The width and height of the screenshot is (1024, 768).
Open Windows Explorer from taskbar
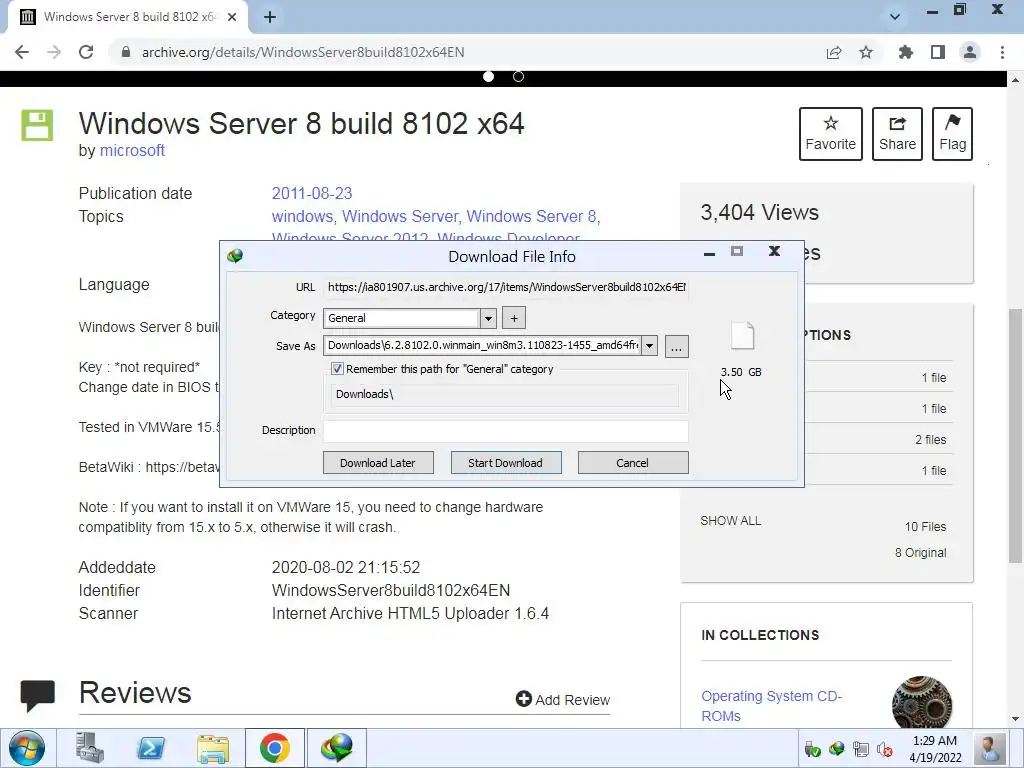(x=214, y=748)
